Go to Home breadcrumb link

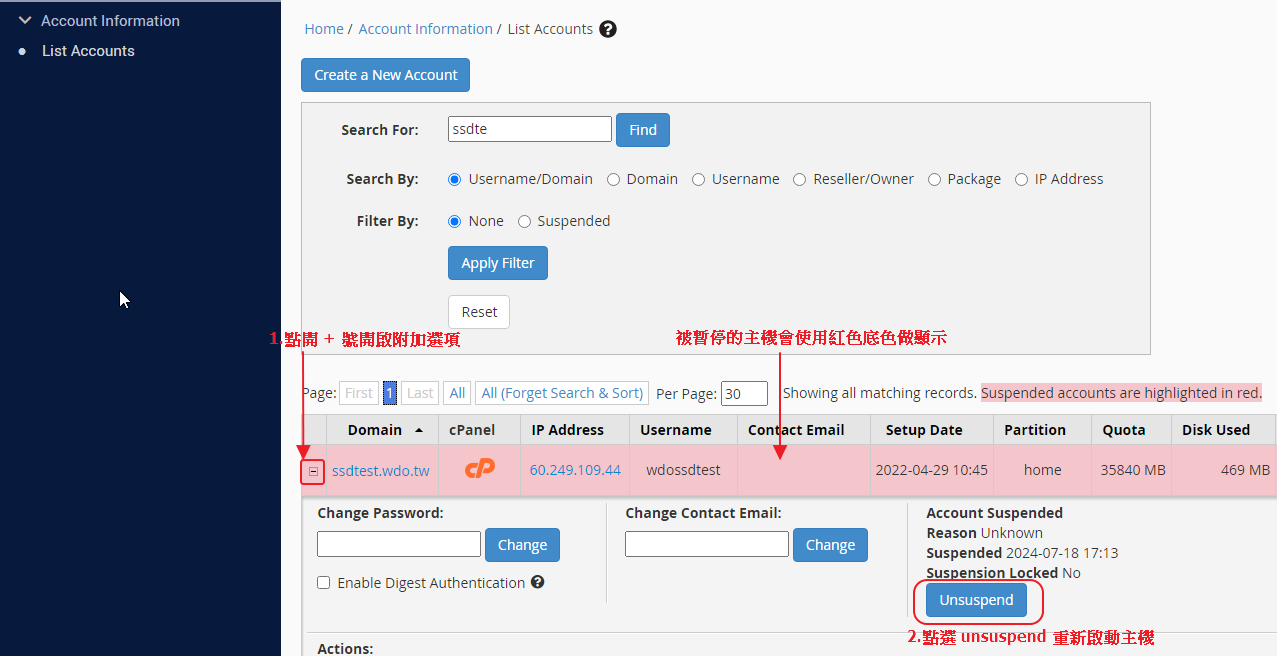click(323, 29)
